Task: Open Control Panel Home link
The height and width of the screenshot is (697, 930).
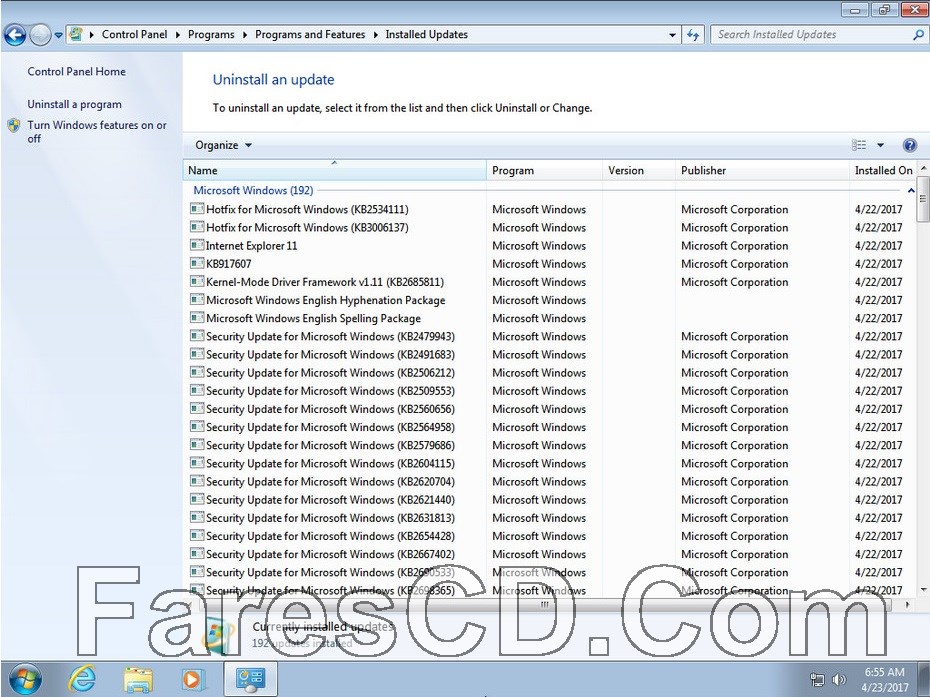Action: [77, 72]
